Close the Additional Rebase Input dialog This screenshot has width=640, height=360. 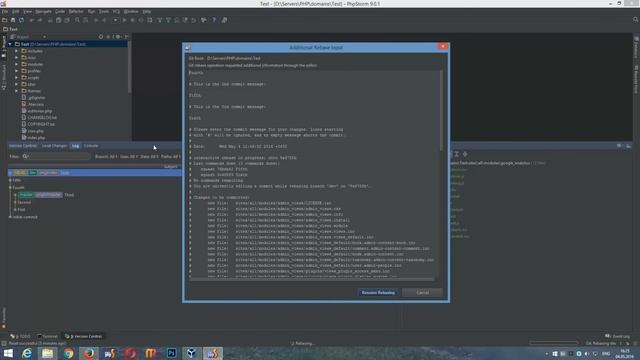443,47
